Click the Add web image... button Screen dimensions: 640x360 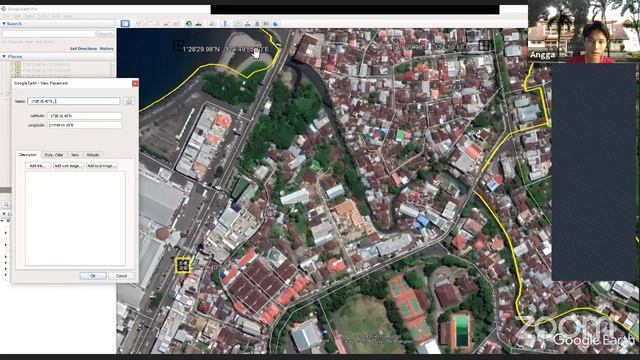[x=68, y=166]
